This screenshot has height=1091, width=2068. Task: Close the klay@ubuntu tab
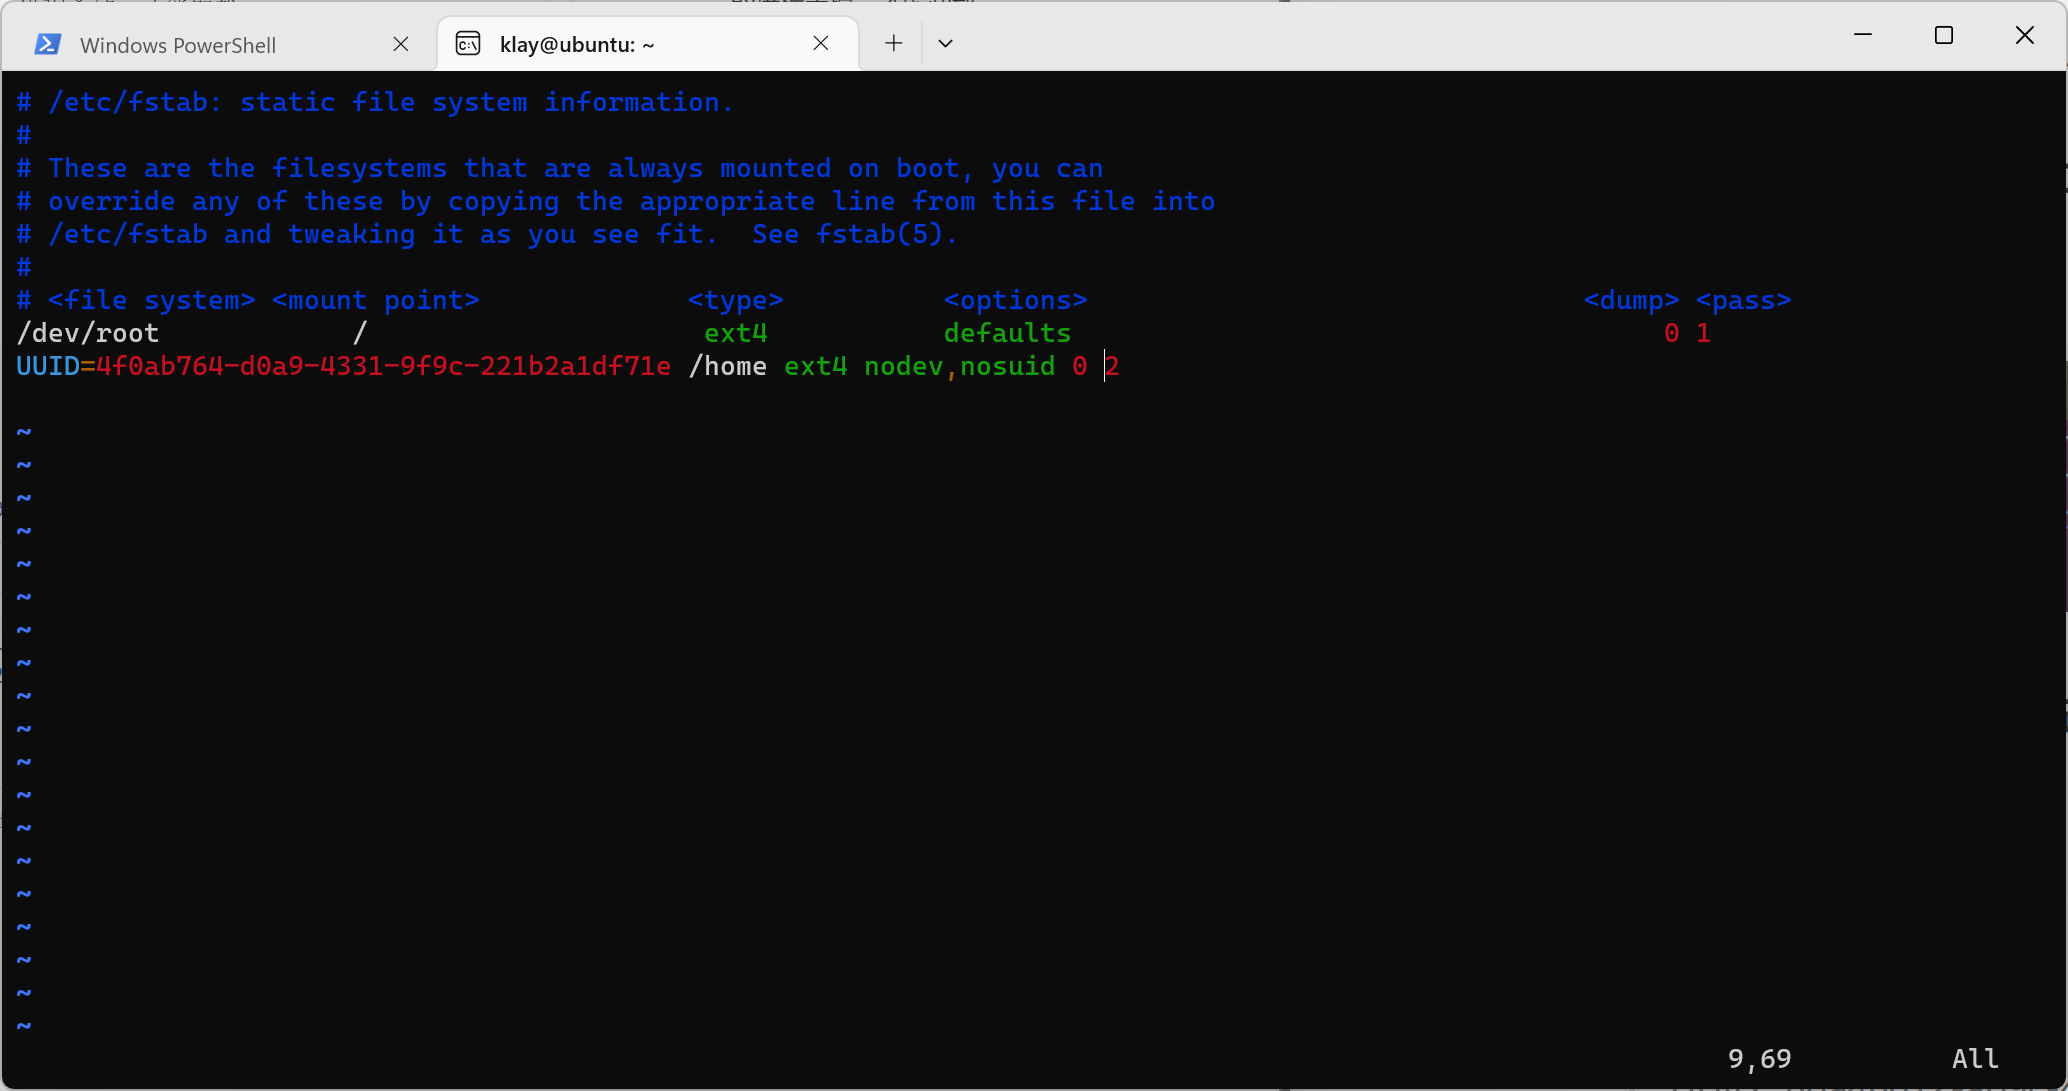(821, 43)
